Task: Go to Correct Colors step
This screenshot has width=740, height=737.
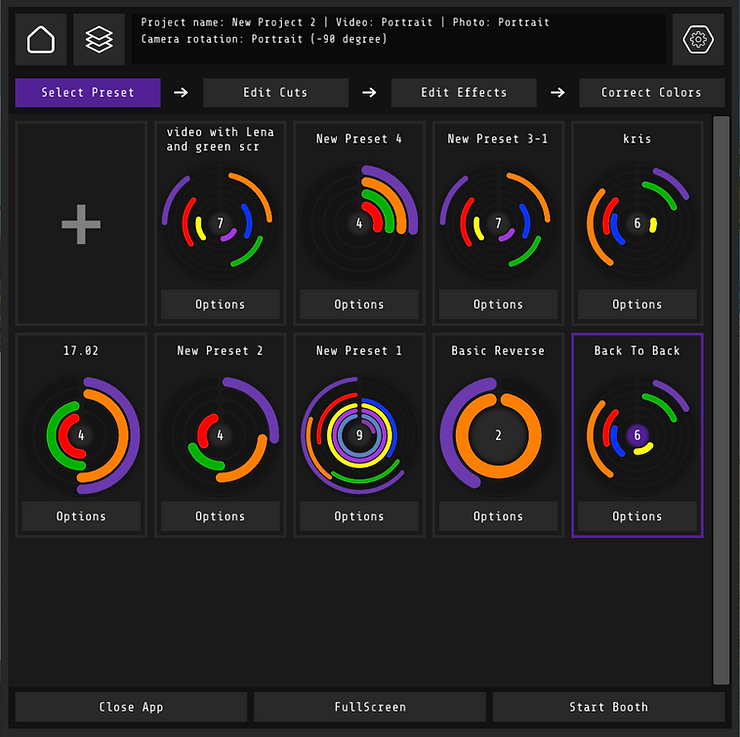Action: [x=652, y=92]
